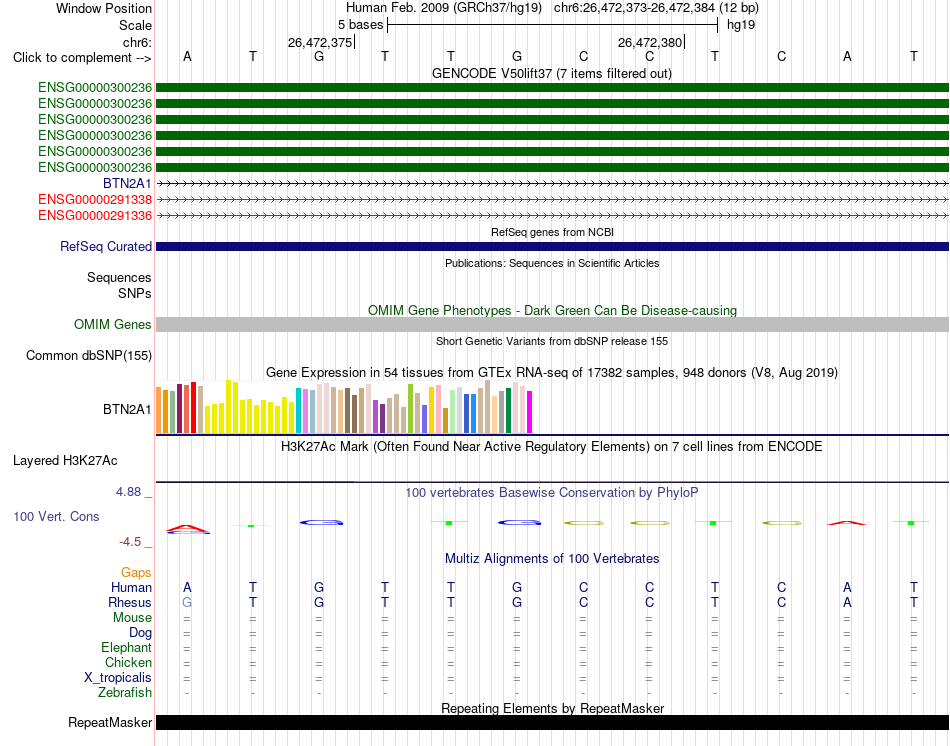The image size is (950, 746).
Task: Open GENCODE V50lift37 track title
Action: point(552,73)
